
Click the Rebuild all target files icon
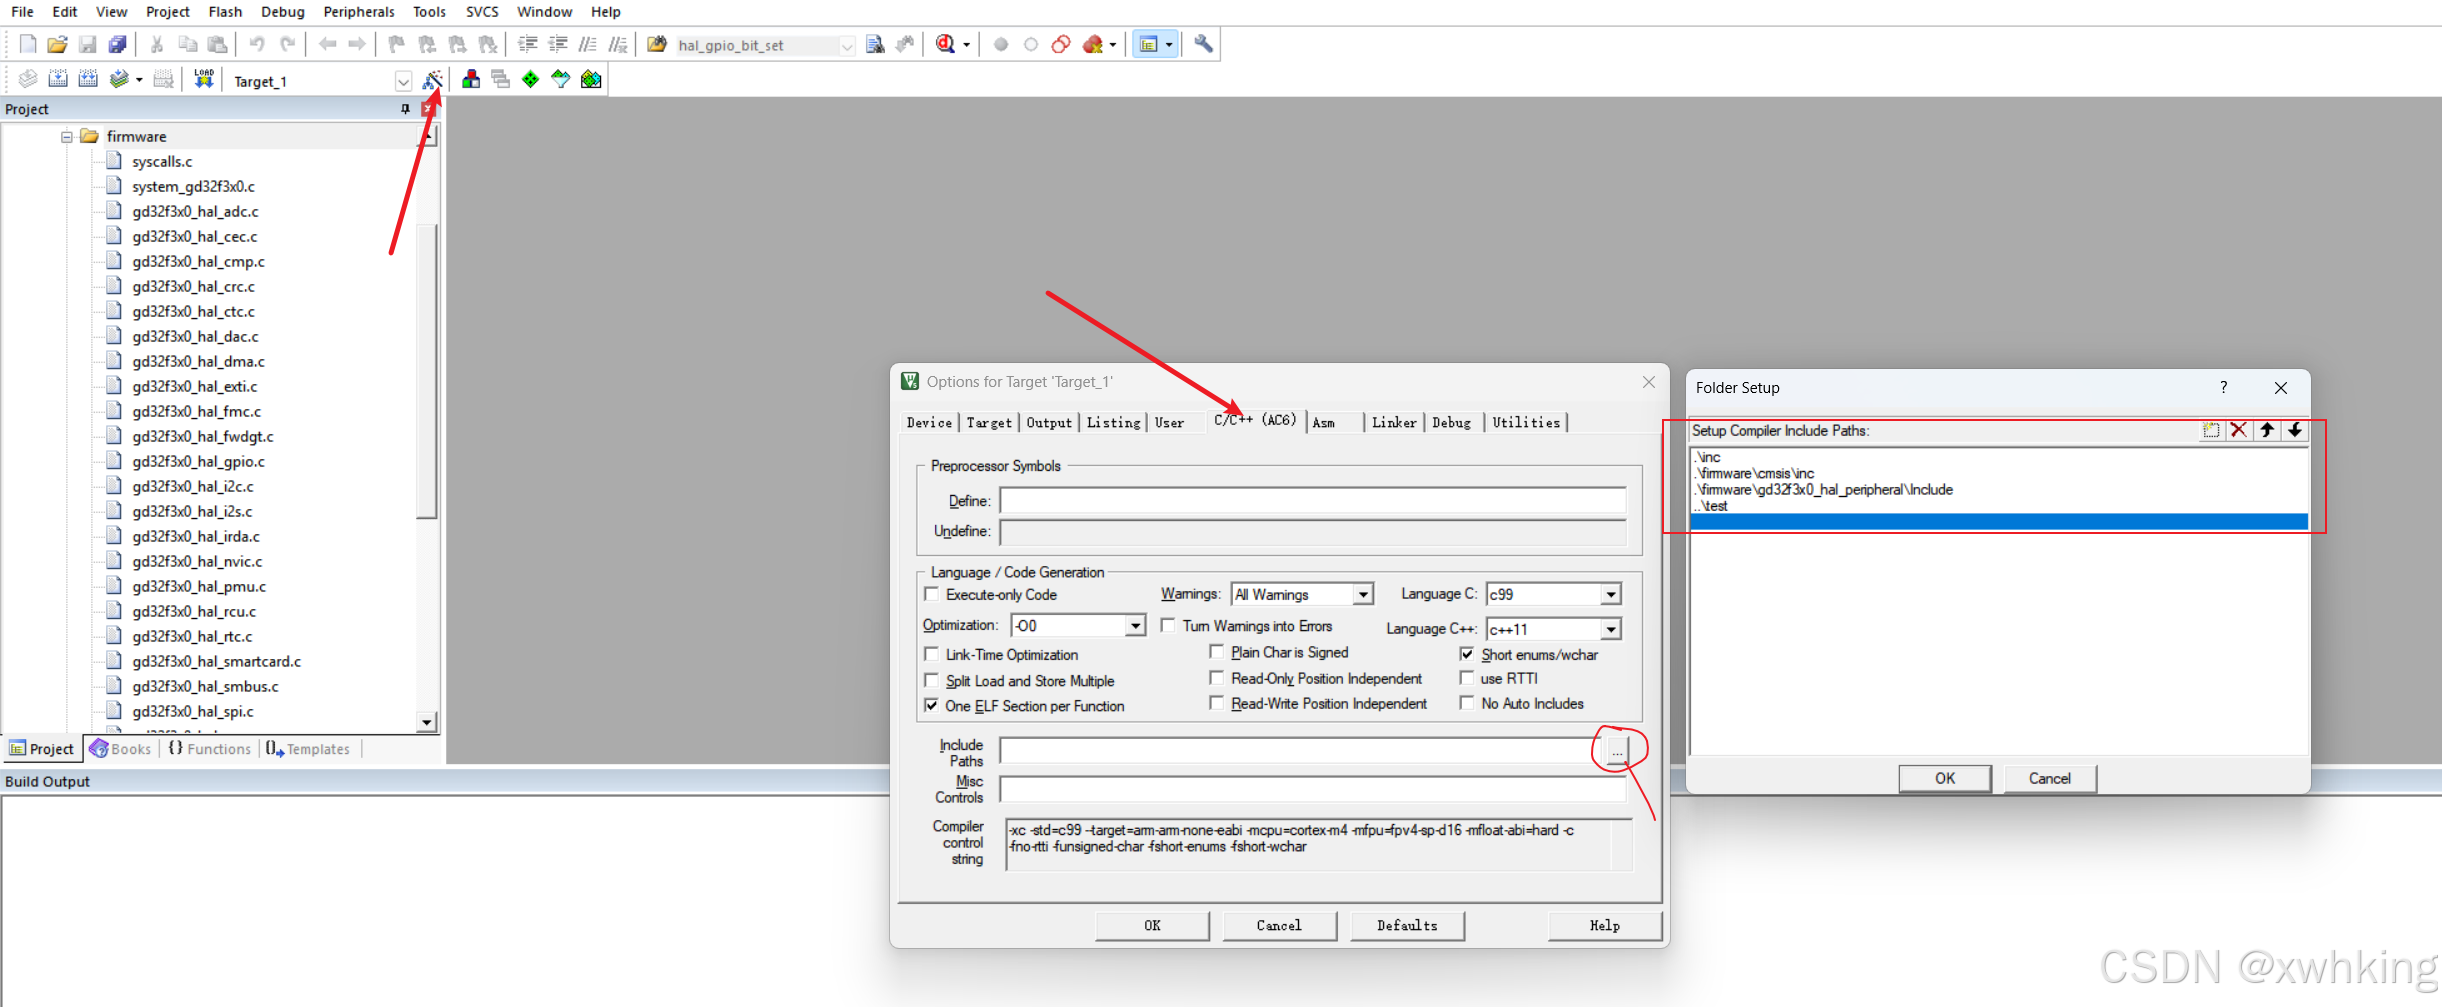[88, 79]
